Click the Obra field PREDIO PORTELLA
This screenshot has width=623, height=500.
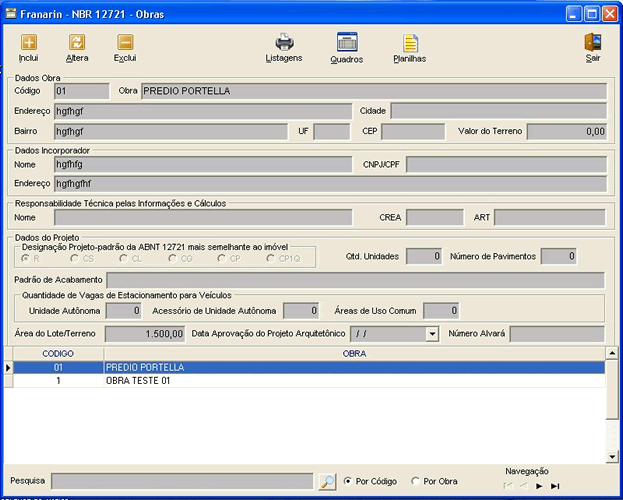374,91
